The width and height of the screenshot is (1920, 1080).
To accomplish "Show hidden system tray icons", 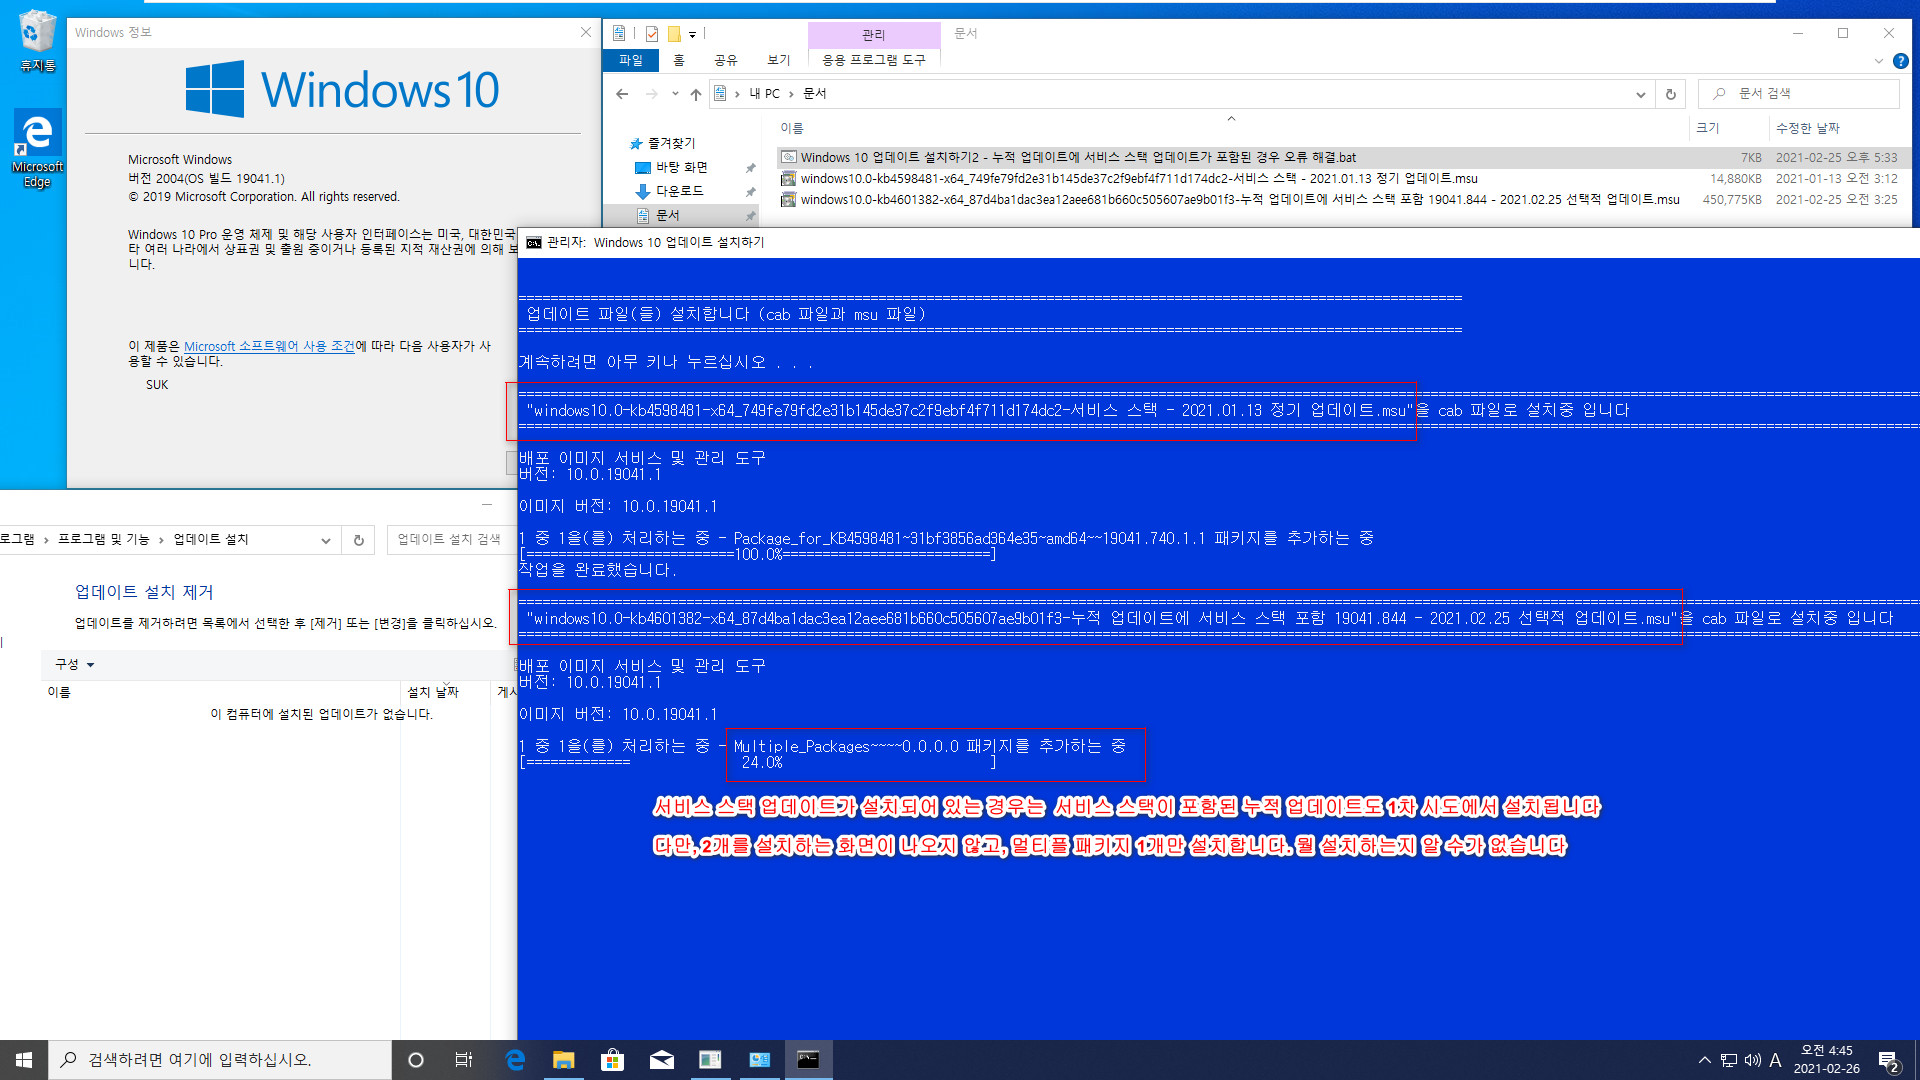I will 1704,1060.
